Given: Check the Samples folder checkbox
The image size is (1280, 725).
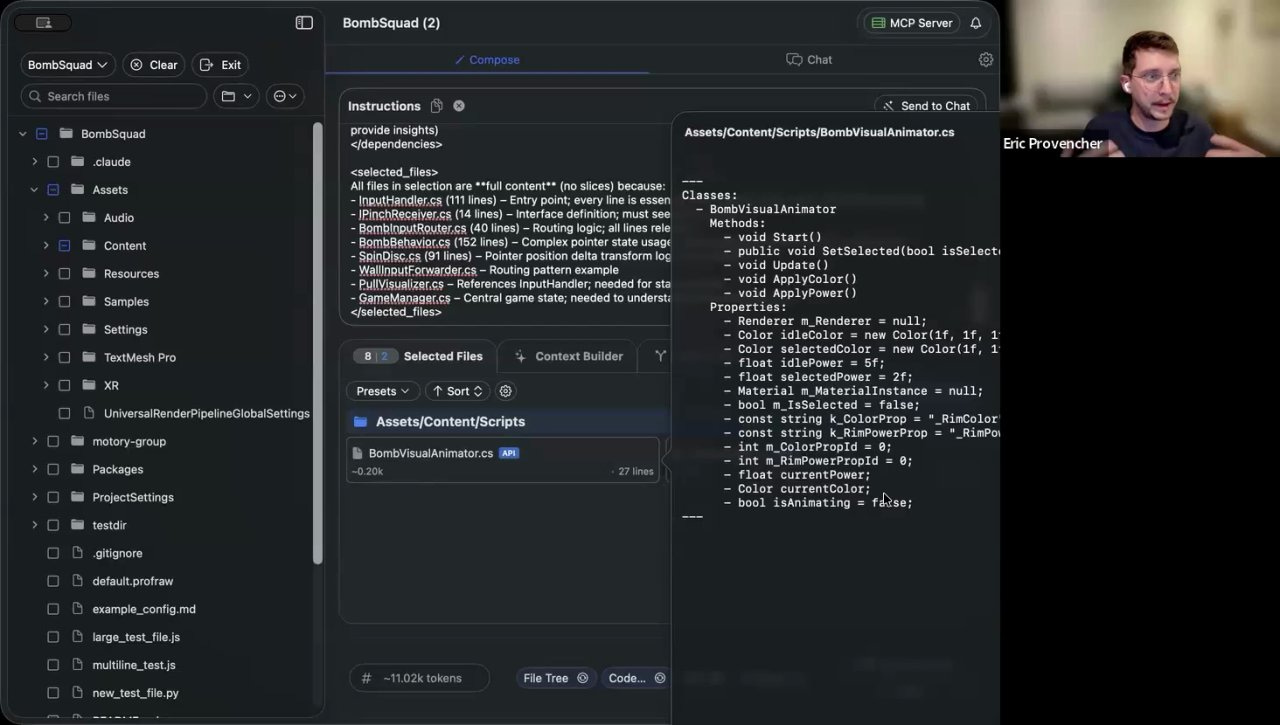Looking at the screenshot, I should tap(64, 302).
